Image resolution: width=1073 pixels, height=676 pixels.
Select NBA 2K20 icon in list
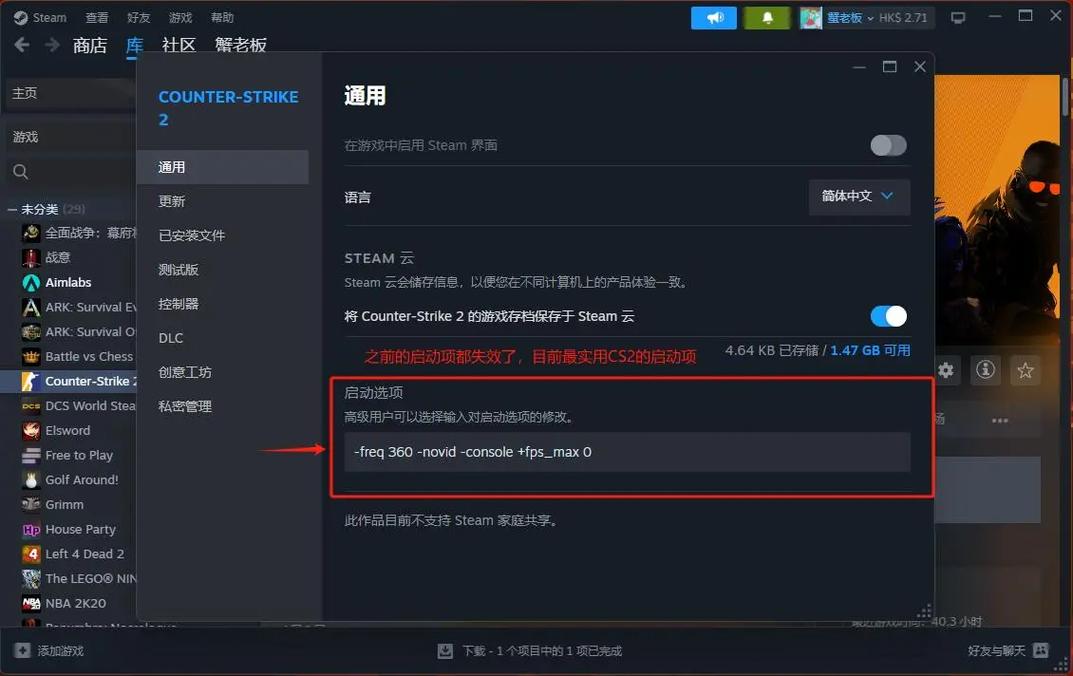tap(31, 603)
